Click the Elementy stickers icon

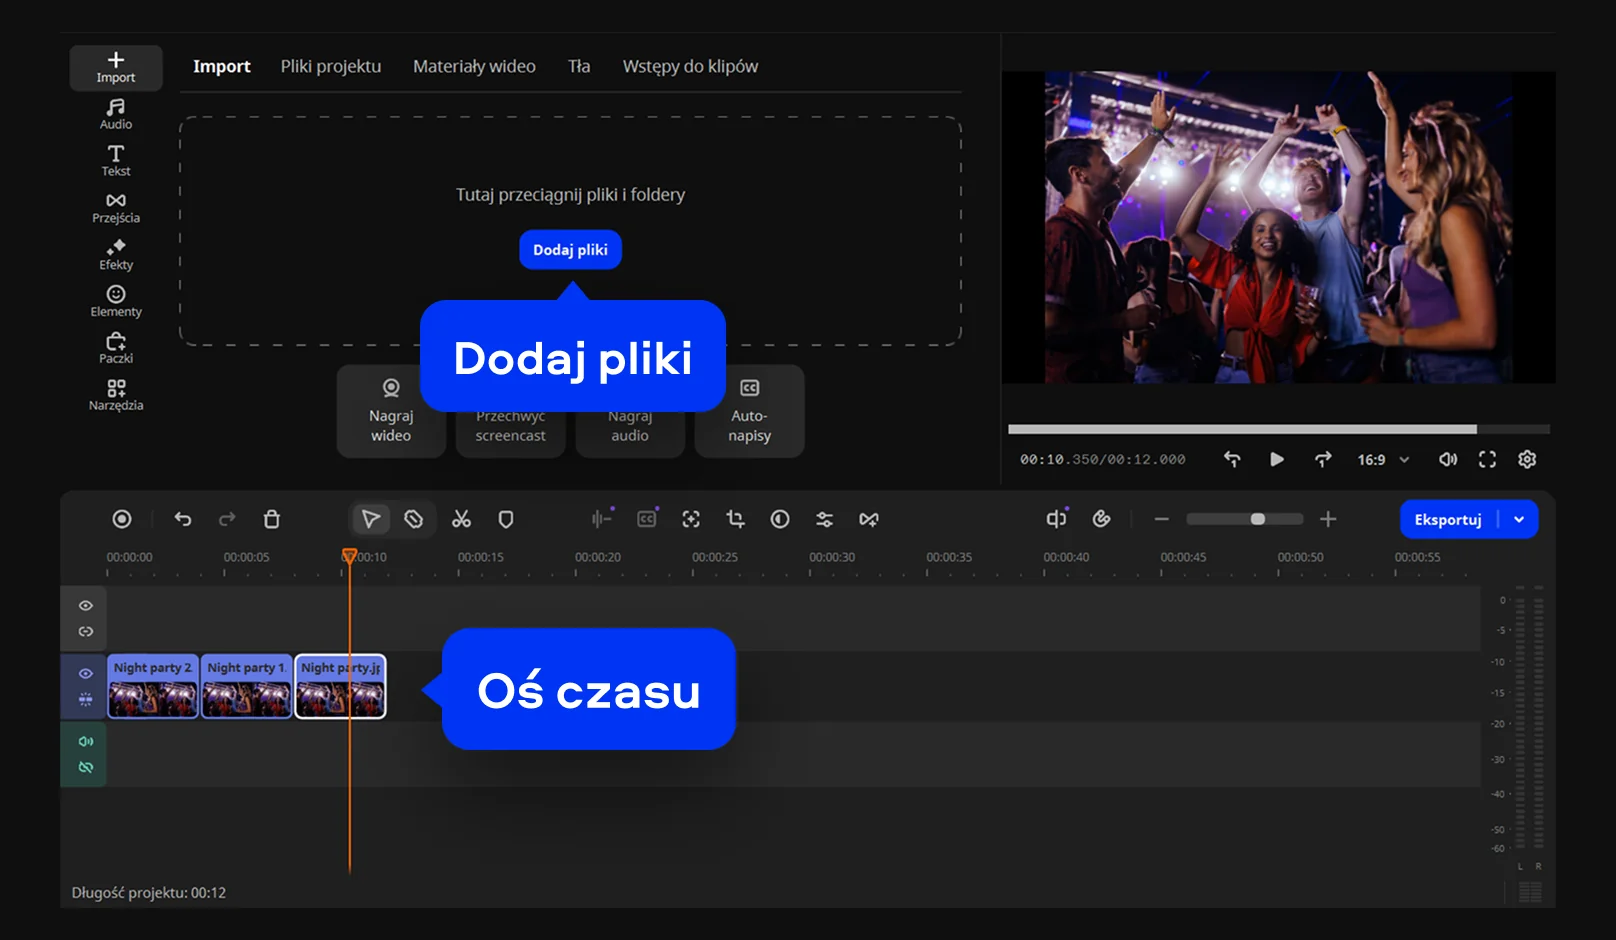pyautogui.click(x=116, y=300)
